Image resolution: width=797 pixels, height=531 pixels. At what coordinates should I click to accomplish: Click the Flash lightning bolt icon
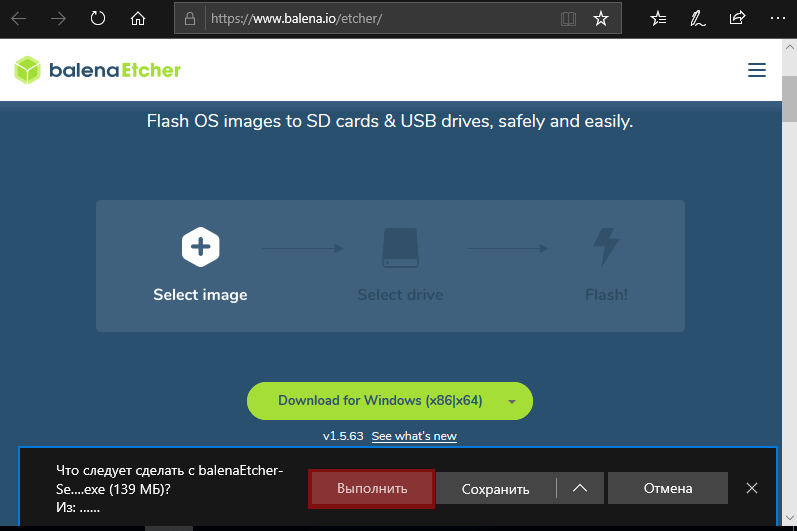coord(606,247)
